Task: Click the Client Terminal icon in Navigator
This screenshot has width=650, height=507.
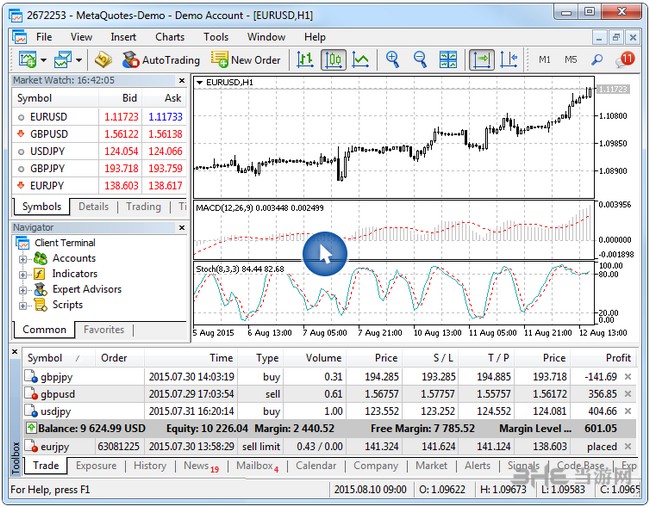Action: (22, 243)
